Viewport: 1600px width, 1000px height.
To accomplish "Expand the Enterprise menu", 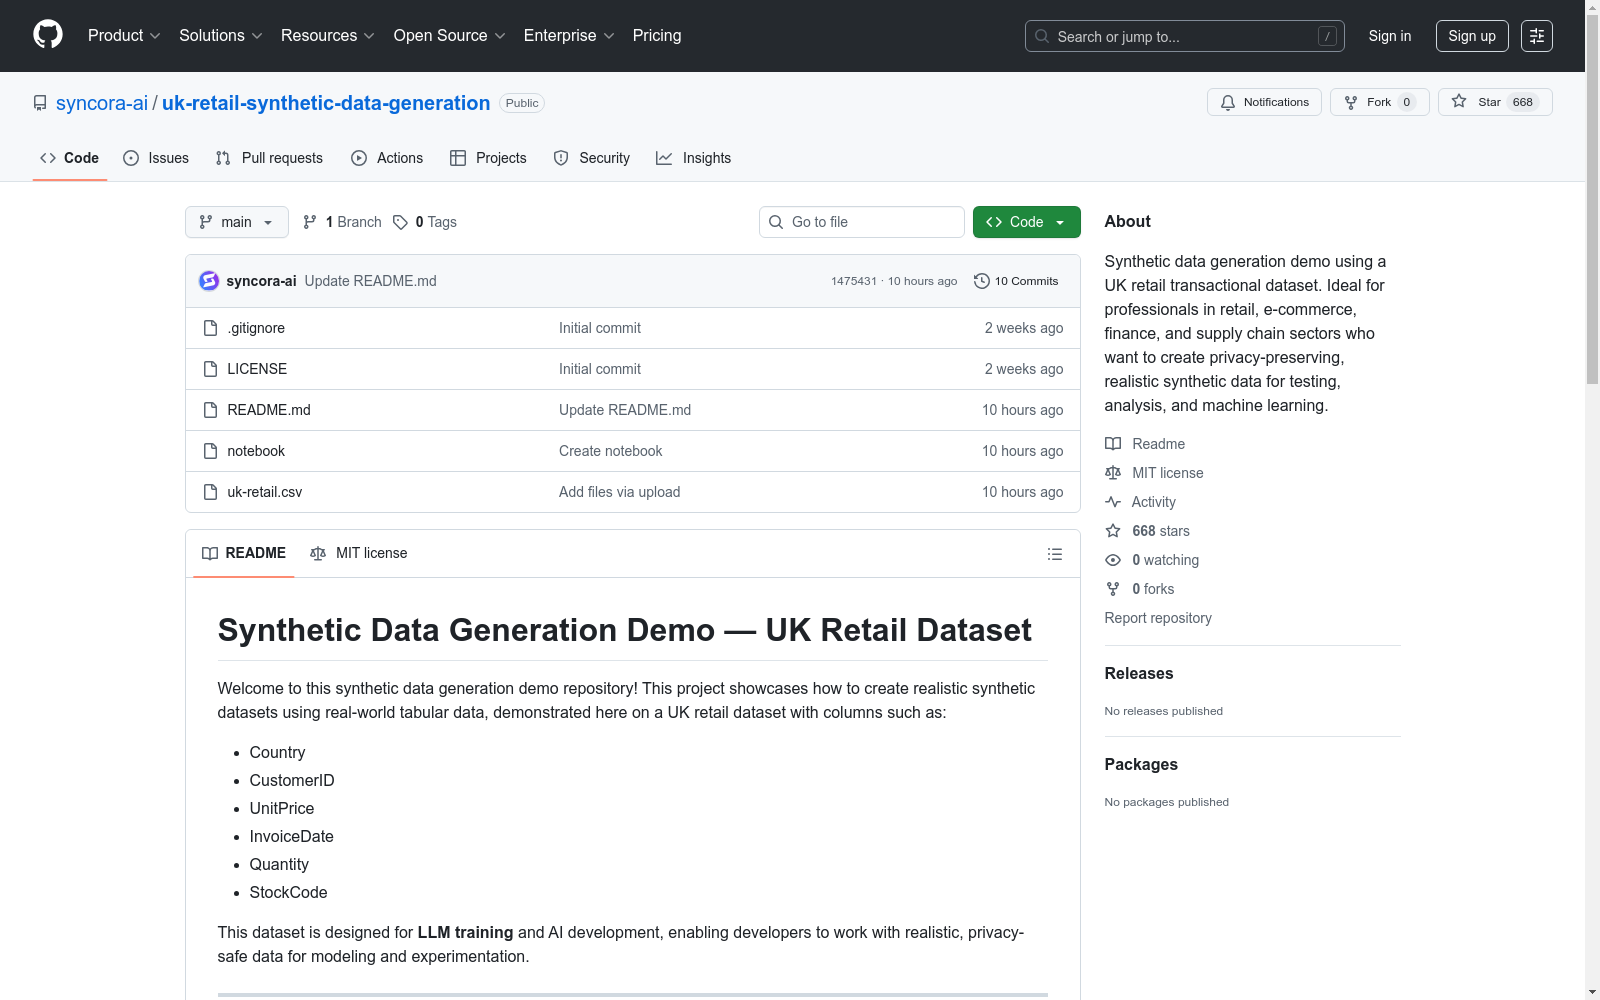I will 569,35.
